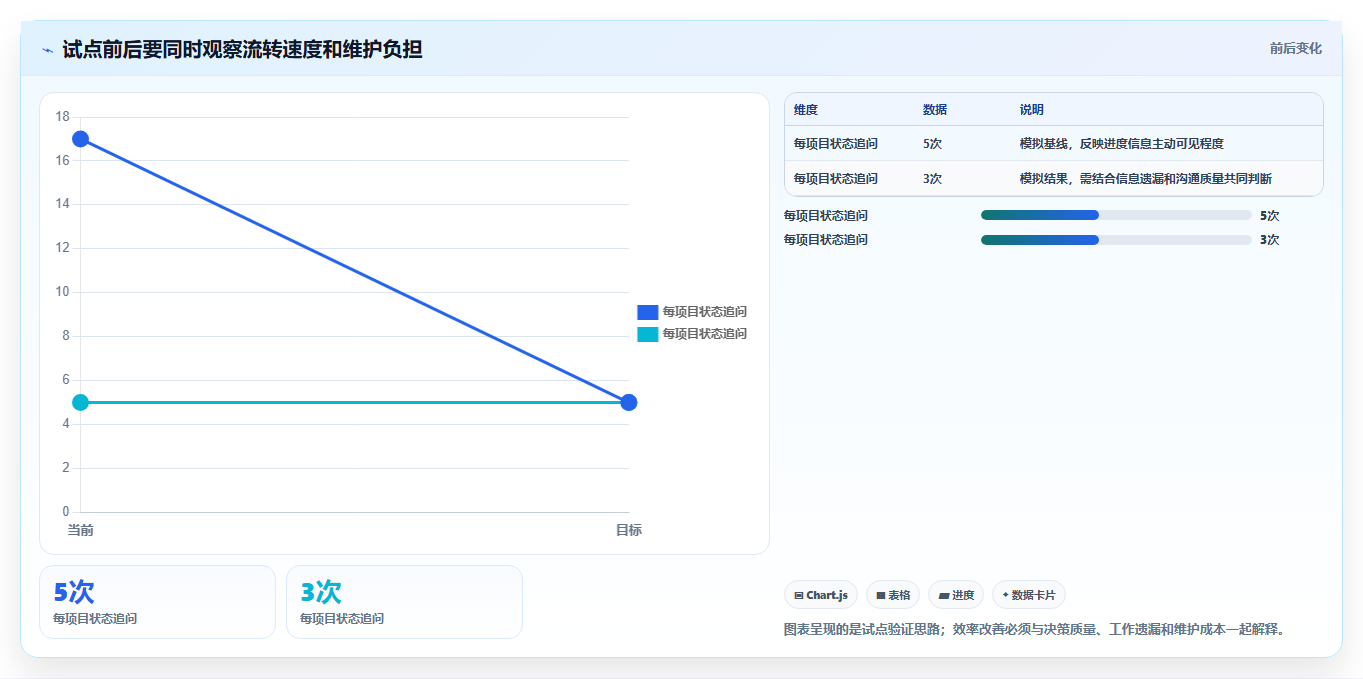Click the grid icon in the 表格 tag
This screenshot has width=1363, height=679.
pos(881,595)
